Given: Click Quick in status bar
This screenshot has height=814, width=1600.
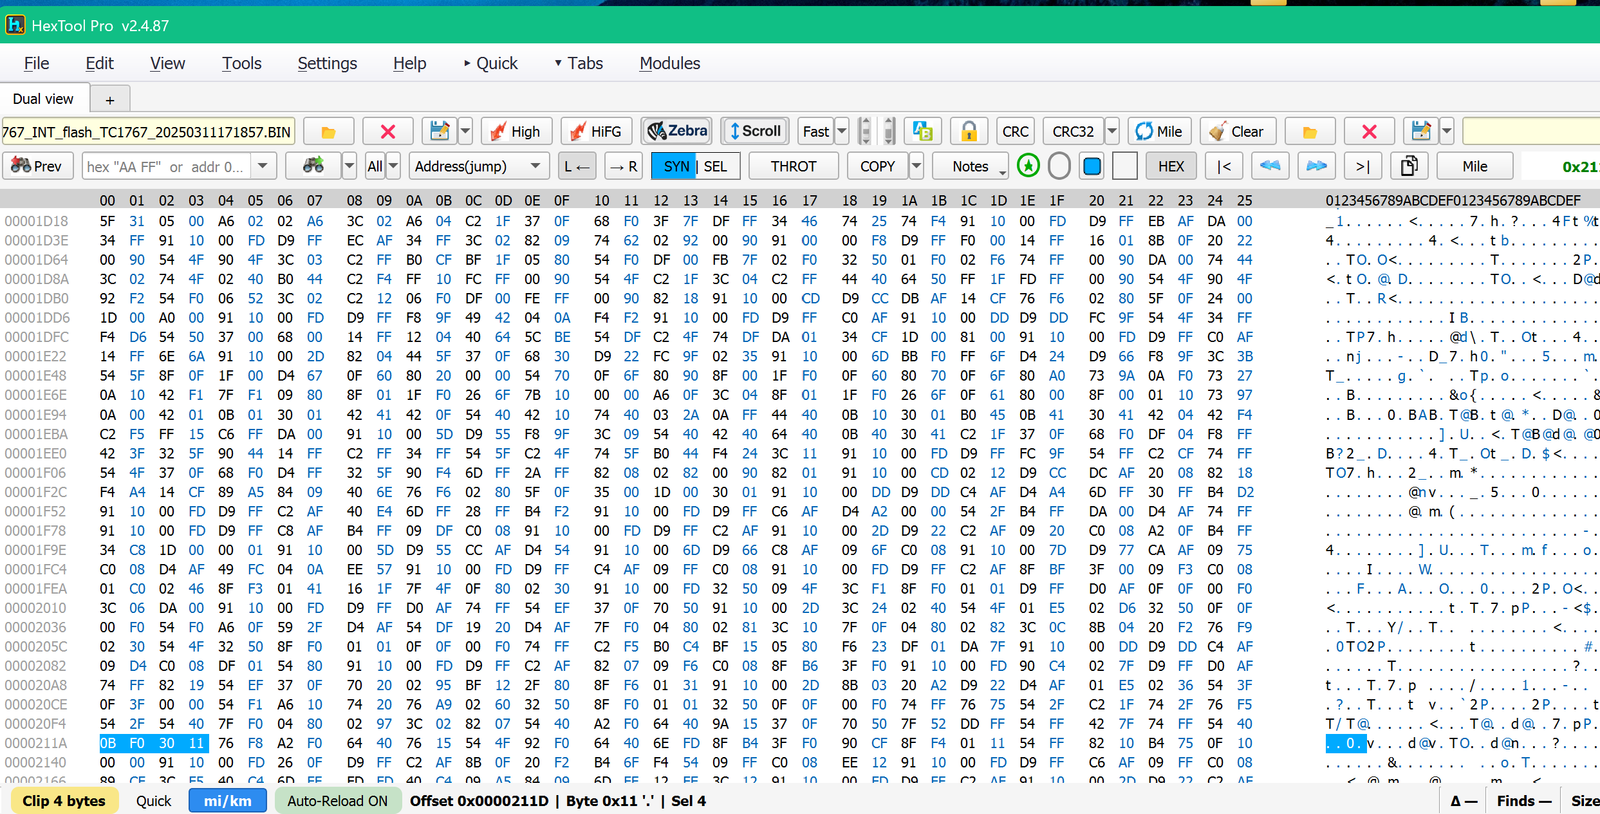Looking at the screenshot, I should coord(154,801).
